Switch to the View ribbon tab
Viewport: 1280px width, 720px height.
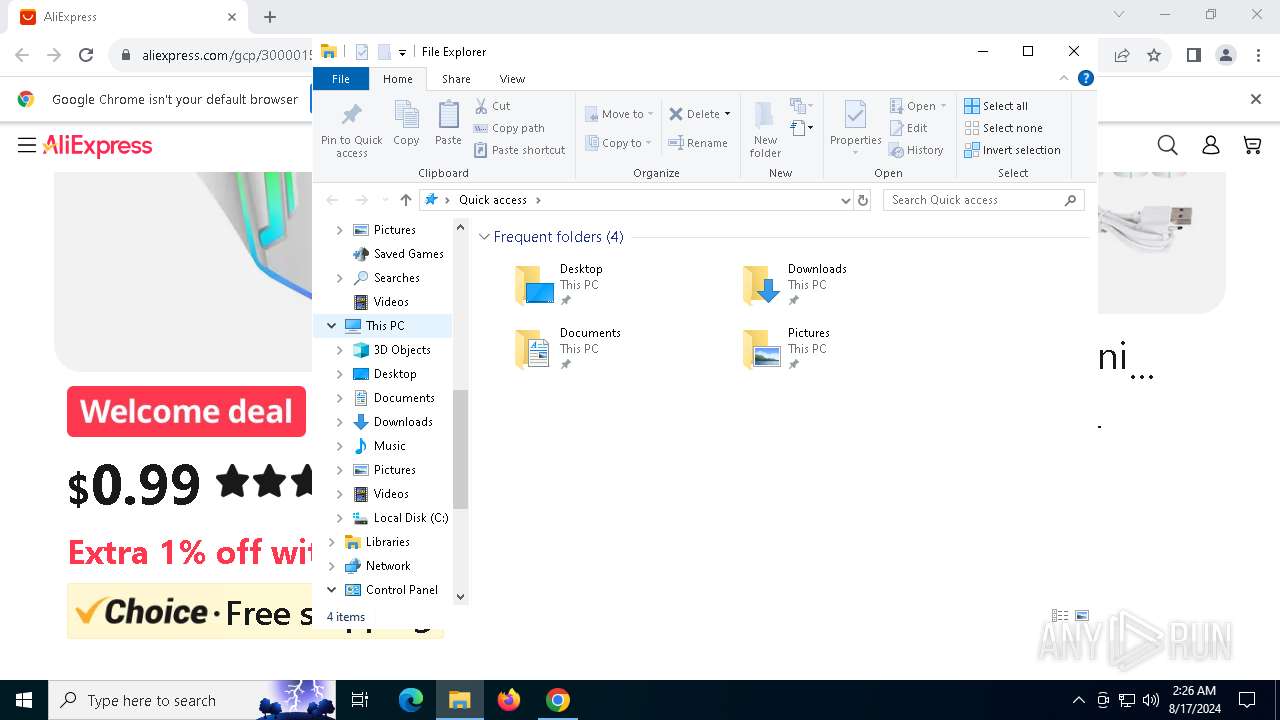512,79
